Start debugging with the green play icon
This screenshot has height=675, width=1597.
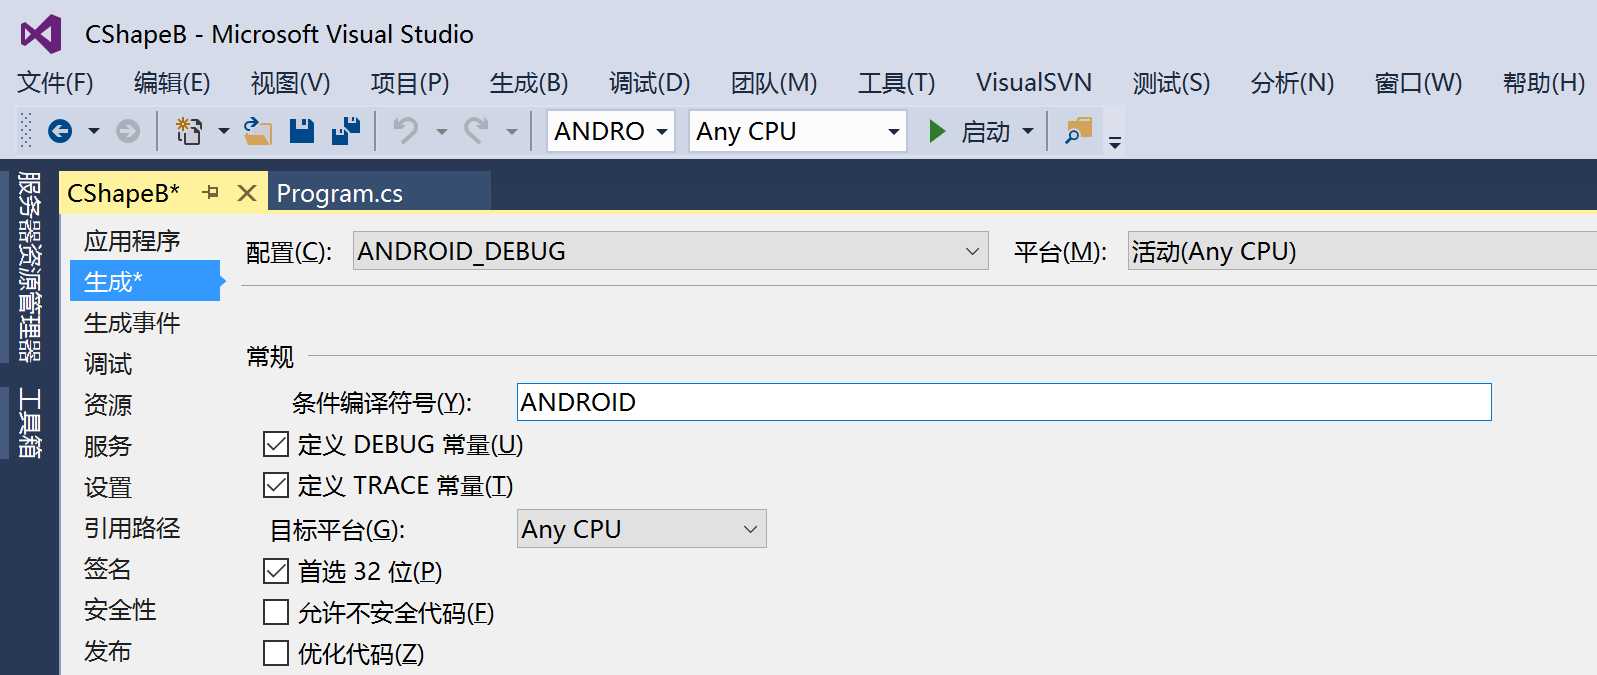pos(937,131)
